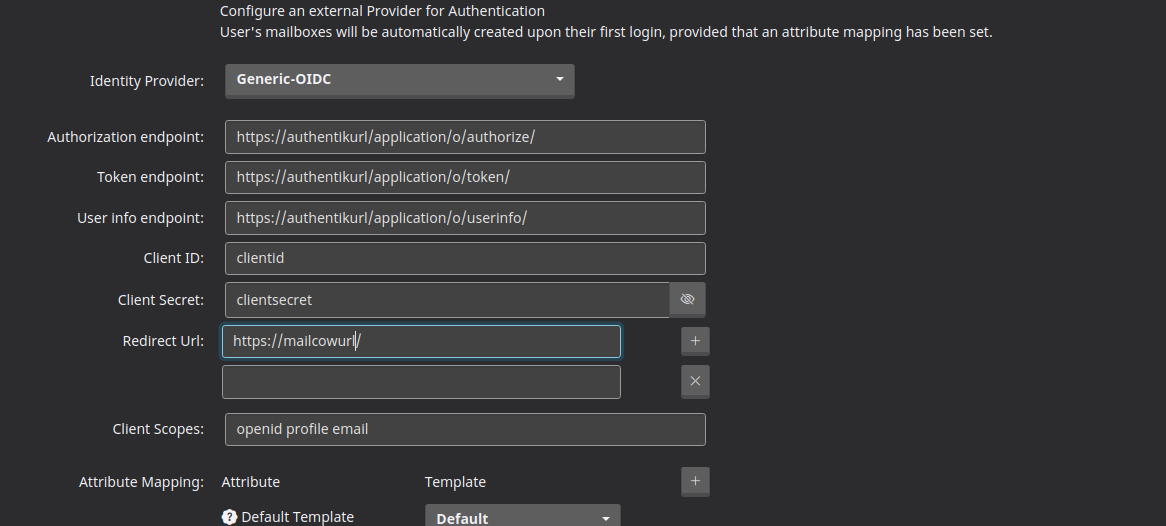Add a new Attribute Mapping row
The image size is (1166, 526).
[x=695, y=481]
